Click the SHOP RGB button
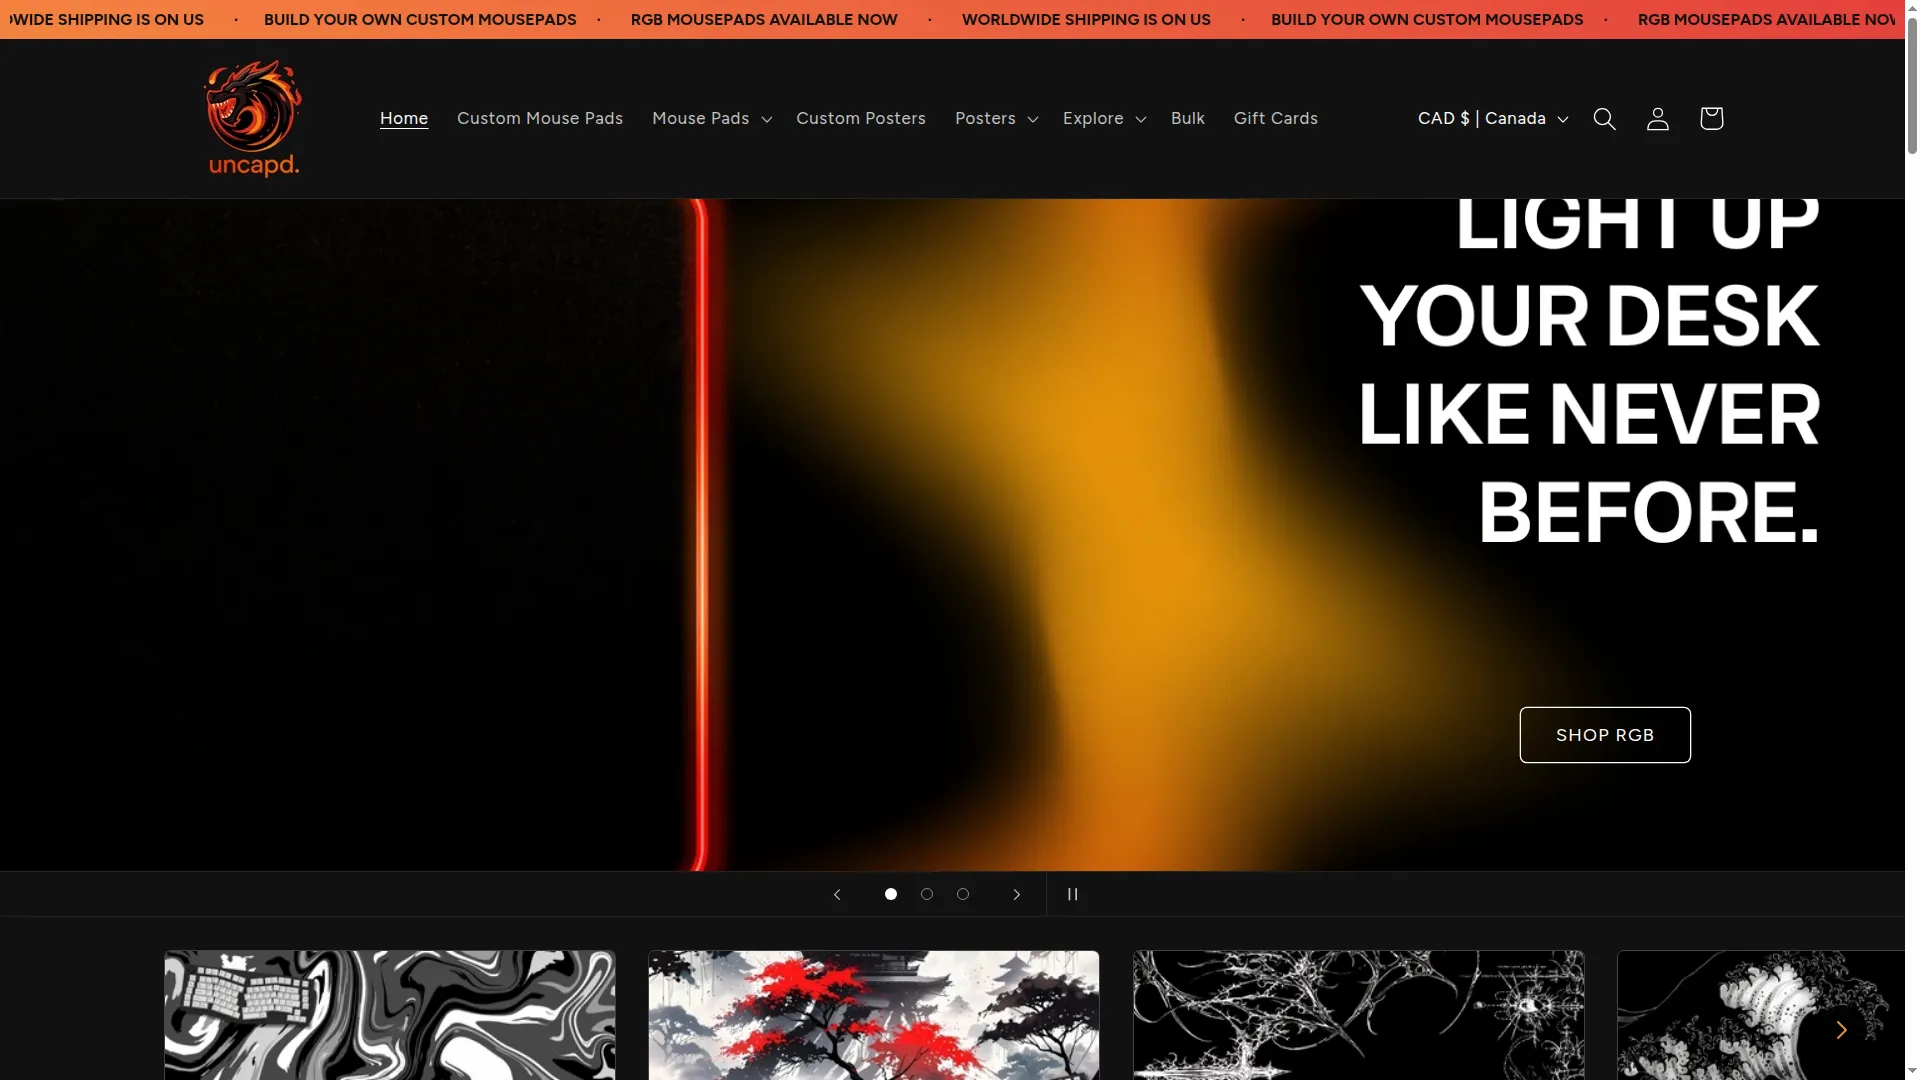The image size is (1920, 1080). [x=1605, y=735]
